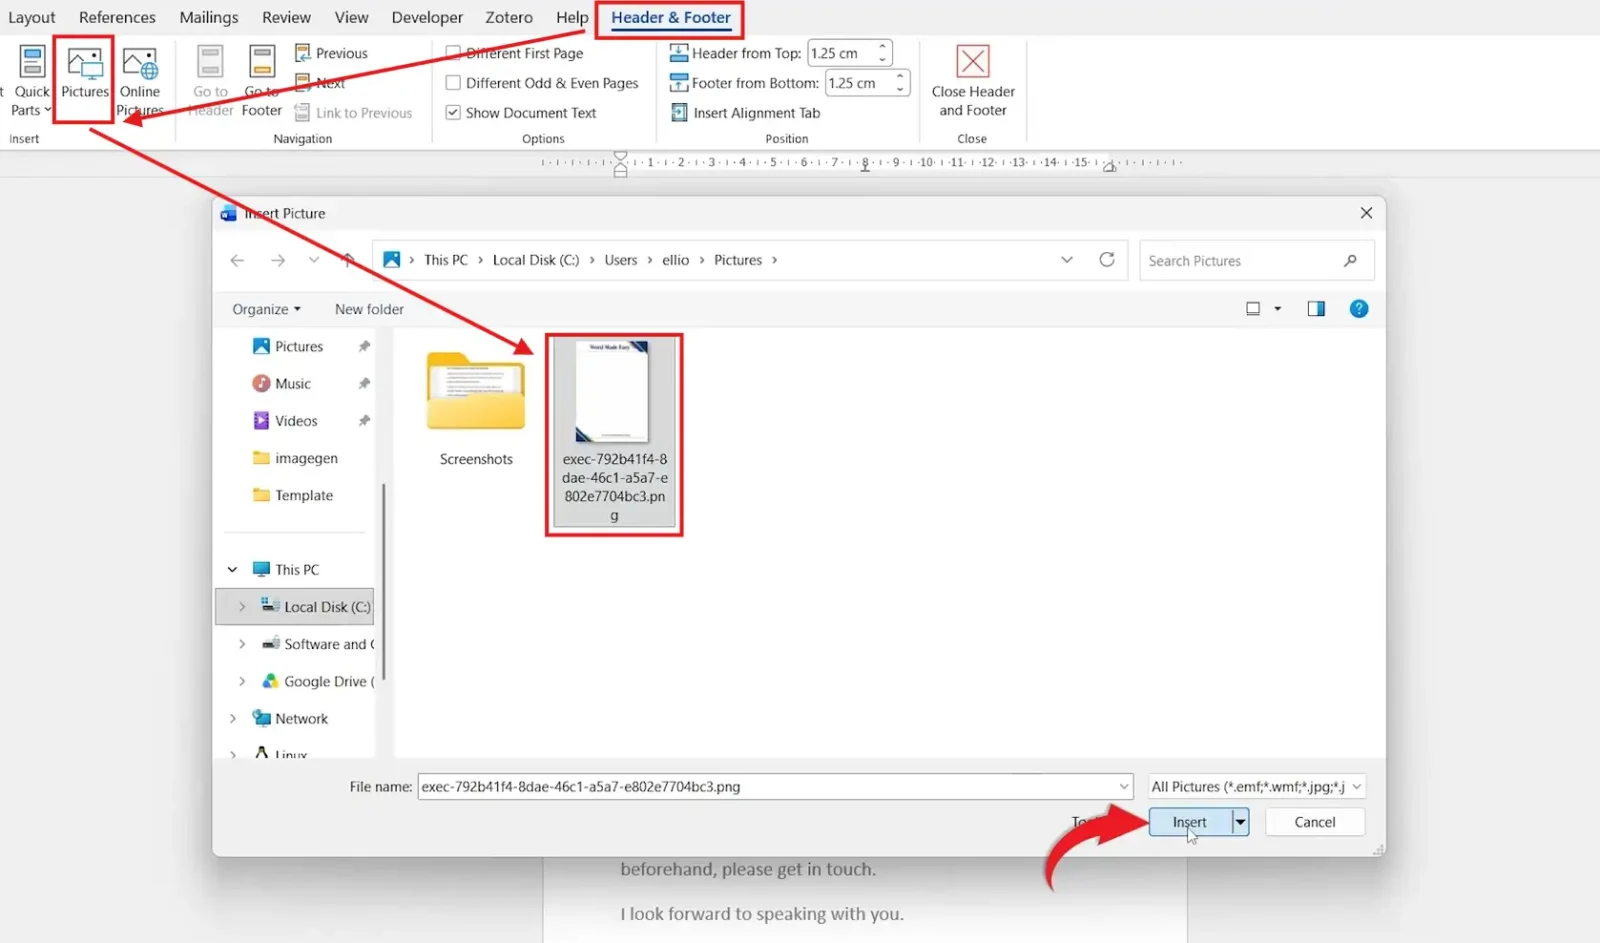Toggle the preview pane icon

click(1316, 309)
